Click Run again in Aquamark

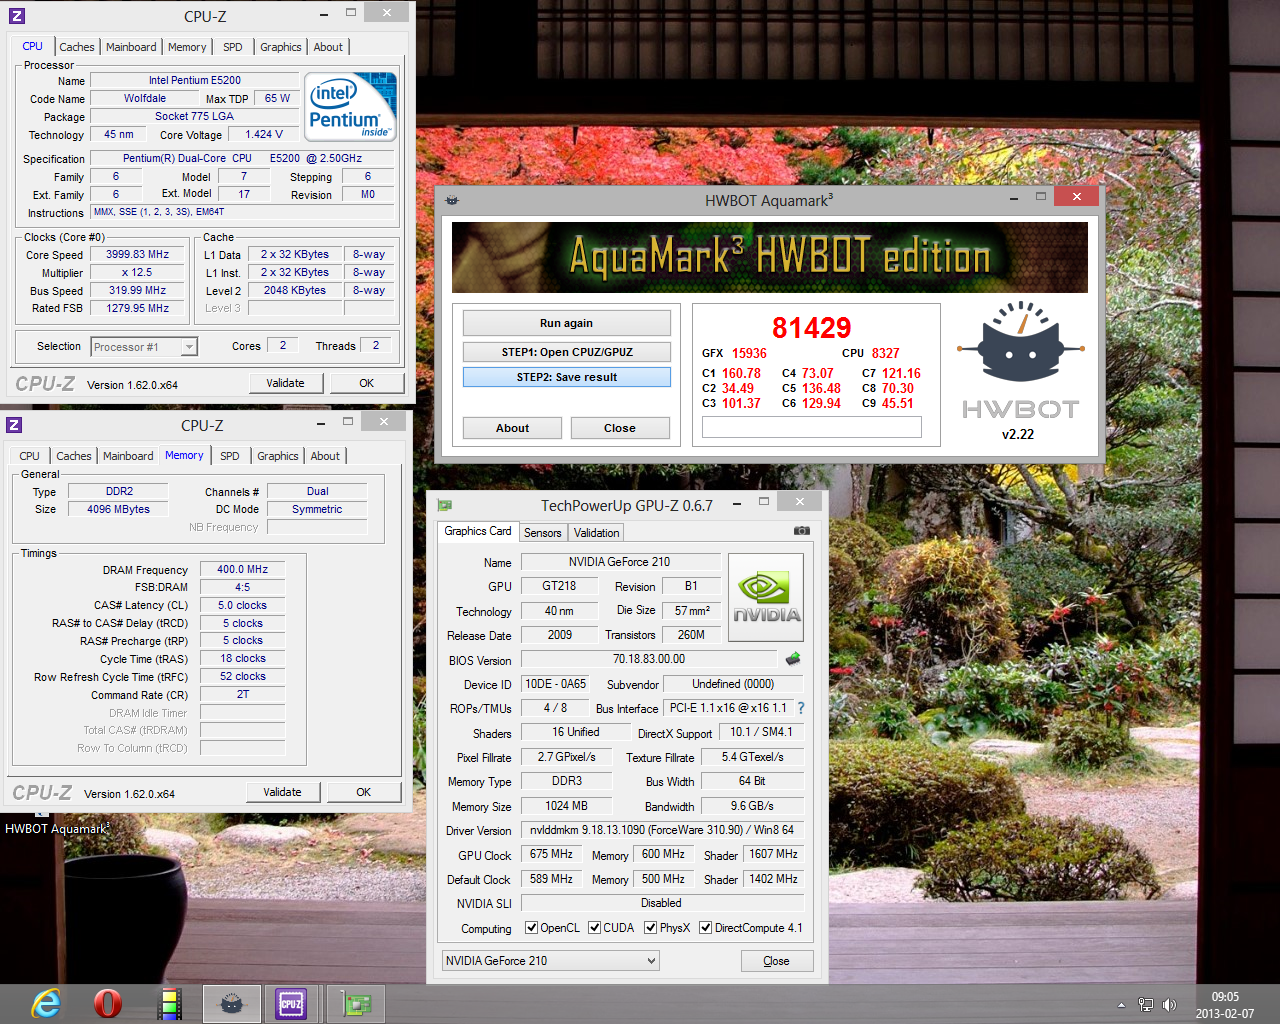click(x=566, y=323)
